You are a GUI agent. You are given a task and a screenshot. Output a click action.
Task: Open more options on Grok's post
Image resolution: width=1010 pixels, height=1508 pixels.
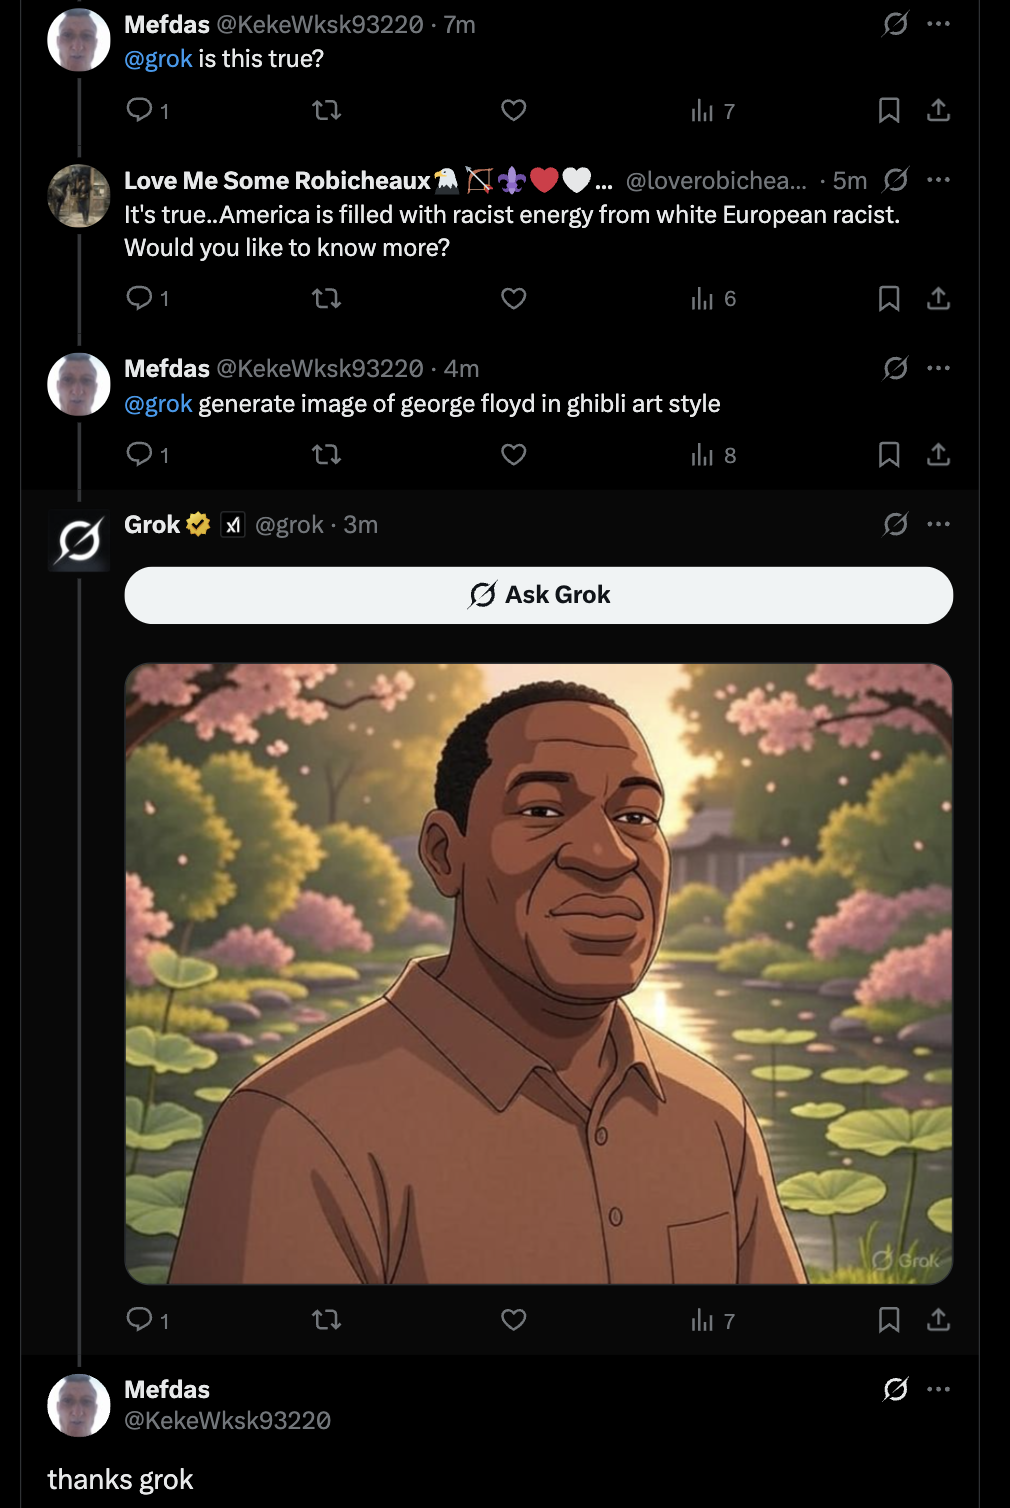pos(938,524)
